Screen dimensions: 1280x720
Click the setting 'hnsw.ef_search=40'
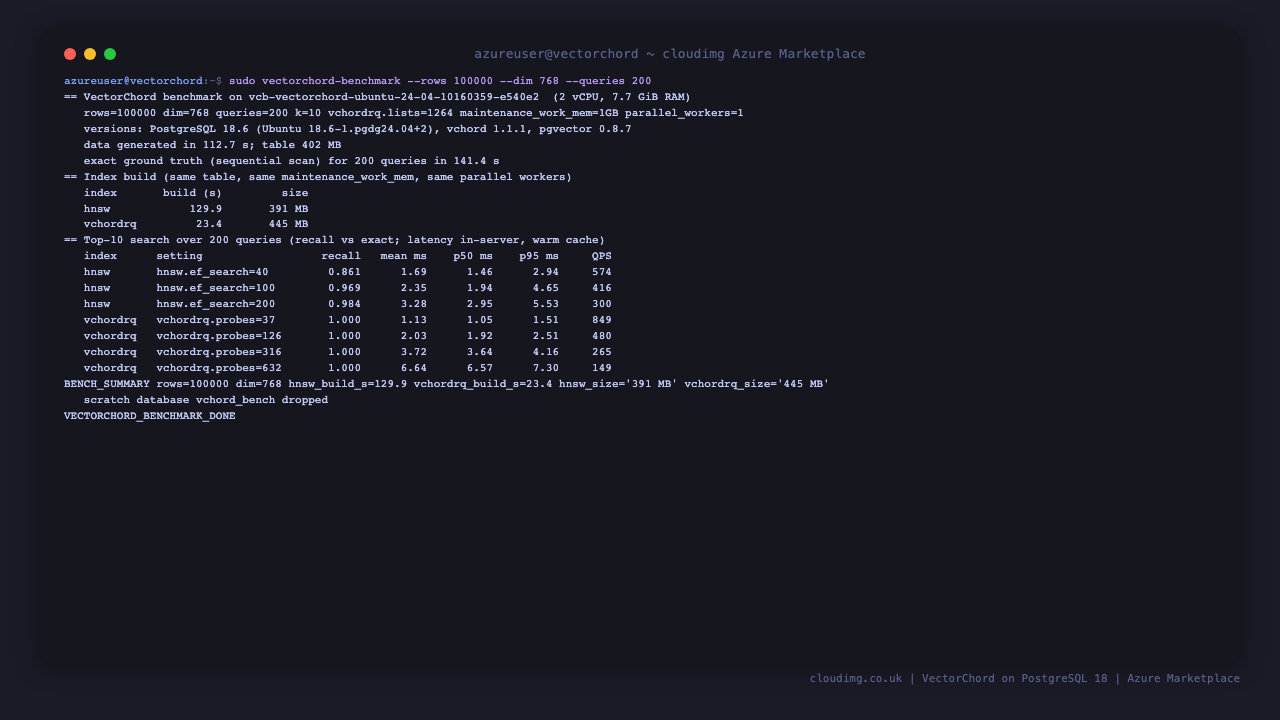(212, 272)
